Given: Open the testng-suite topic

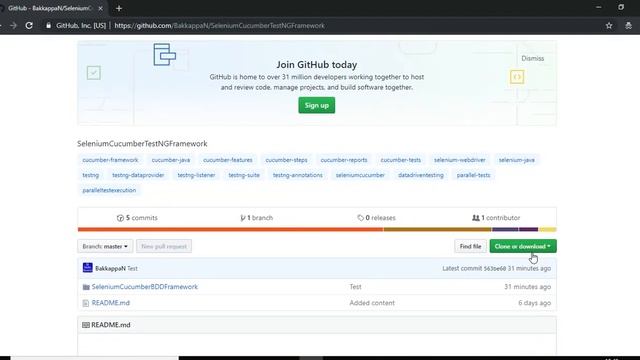Looking at the screenshot, I should pos(244,175).
